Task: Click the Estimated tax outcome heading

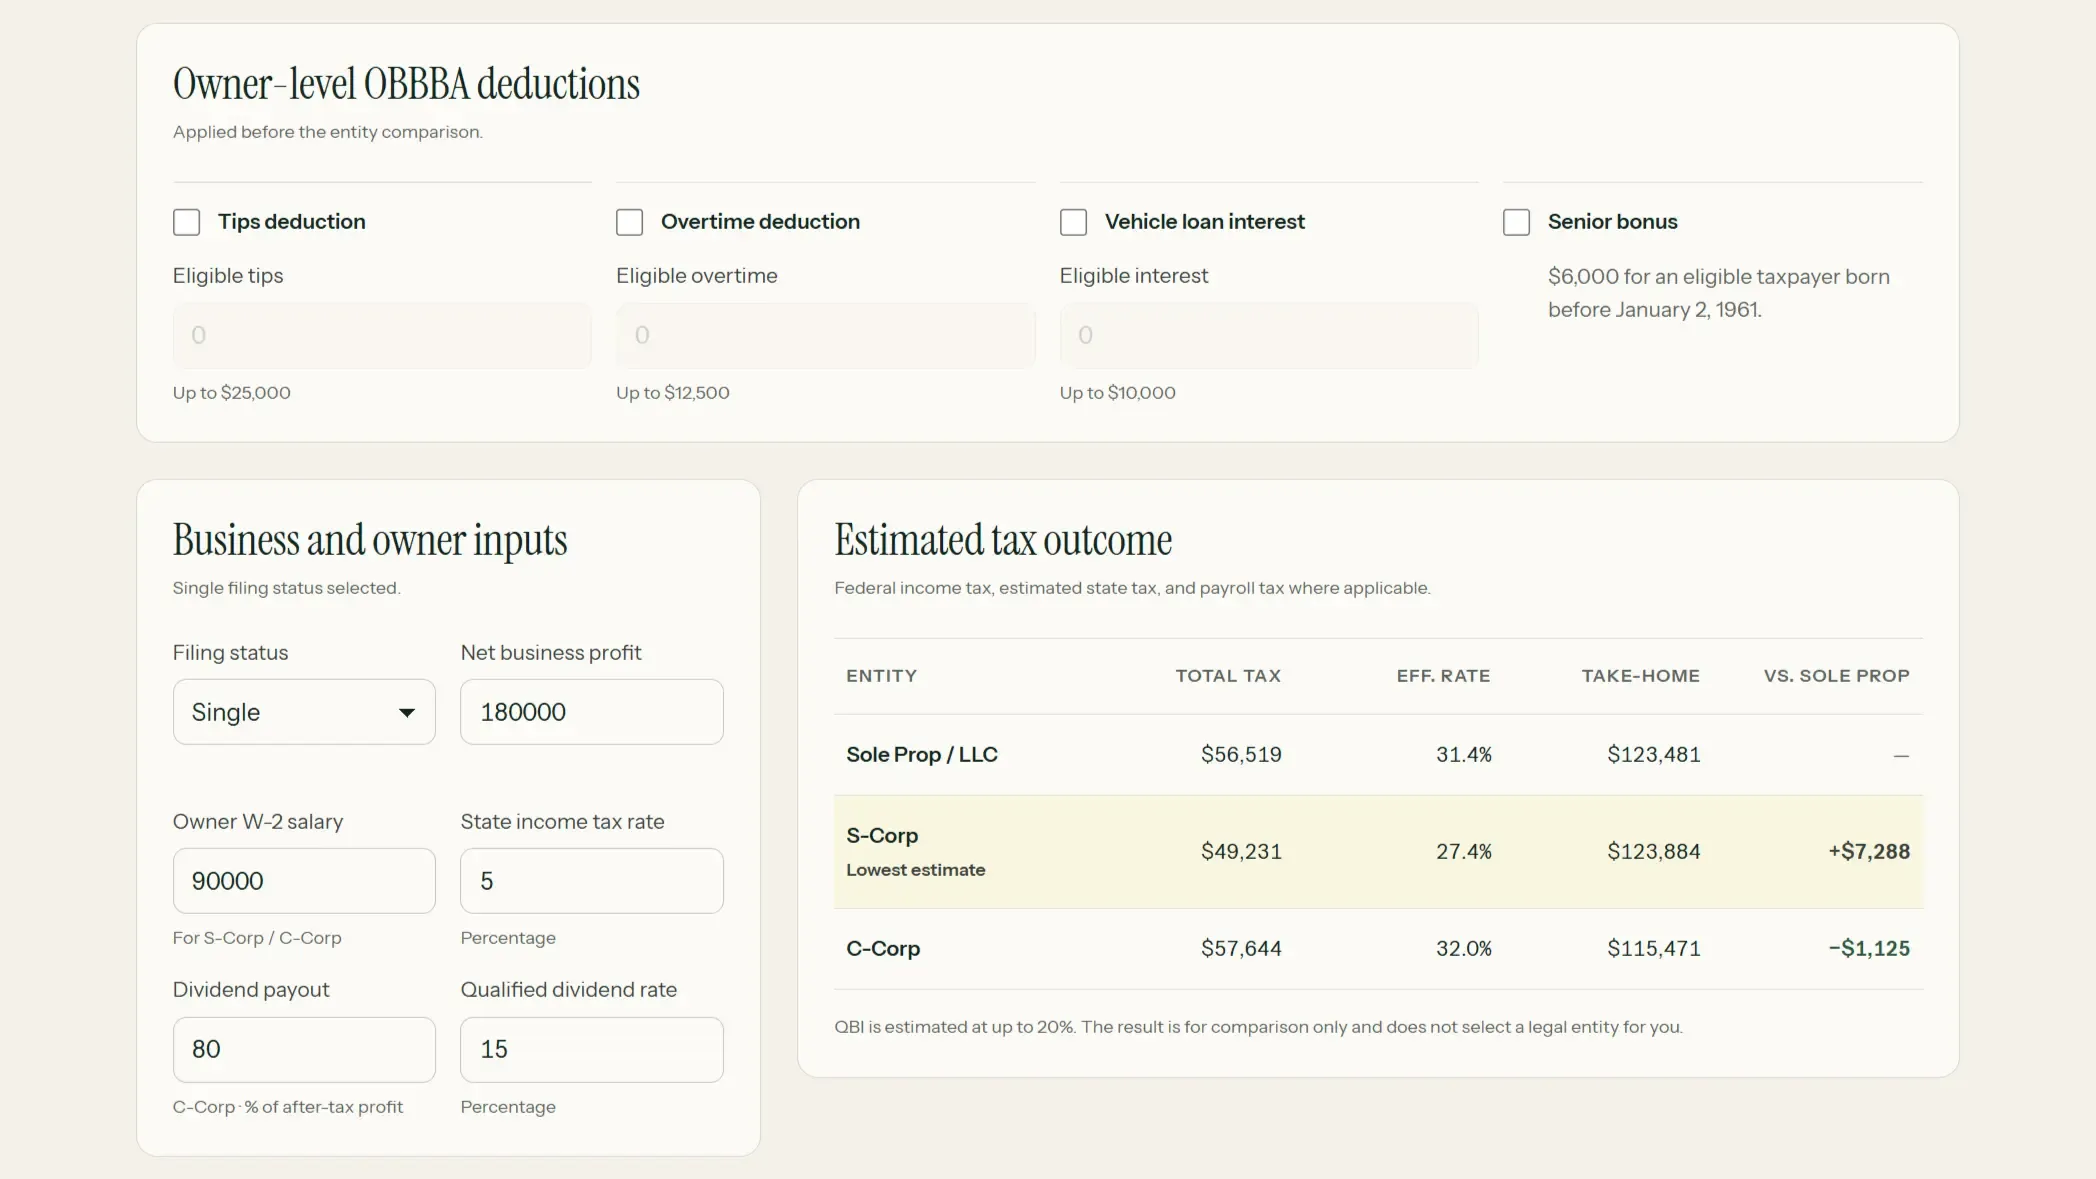Action: pos(1003,540)
